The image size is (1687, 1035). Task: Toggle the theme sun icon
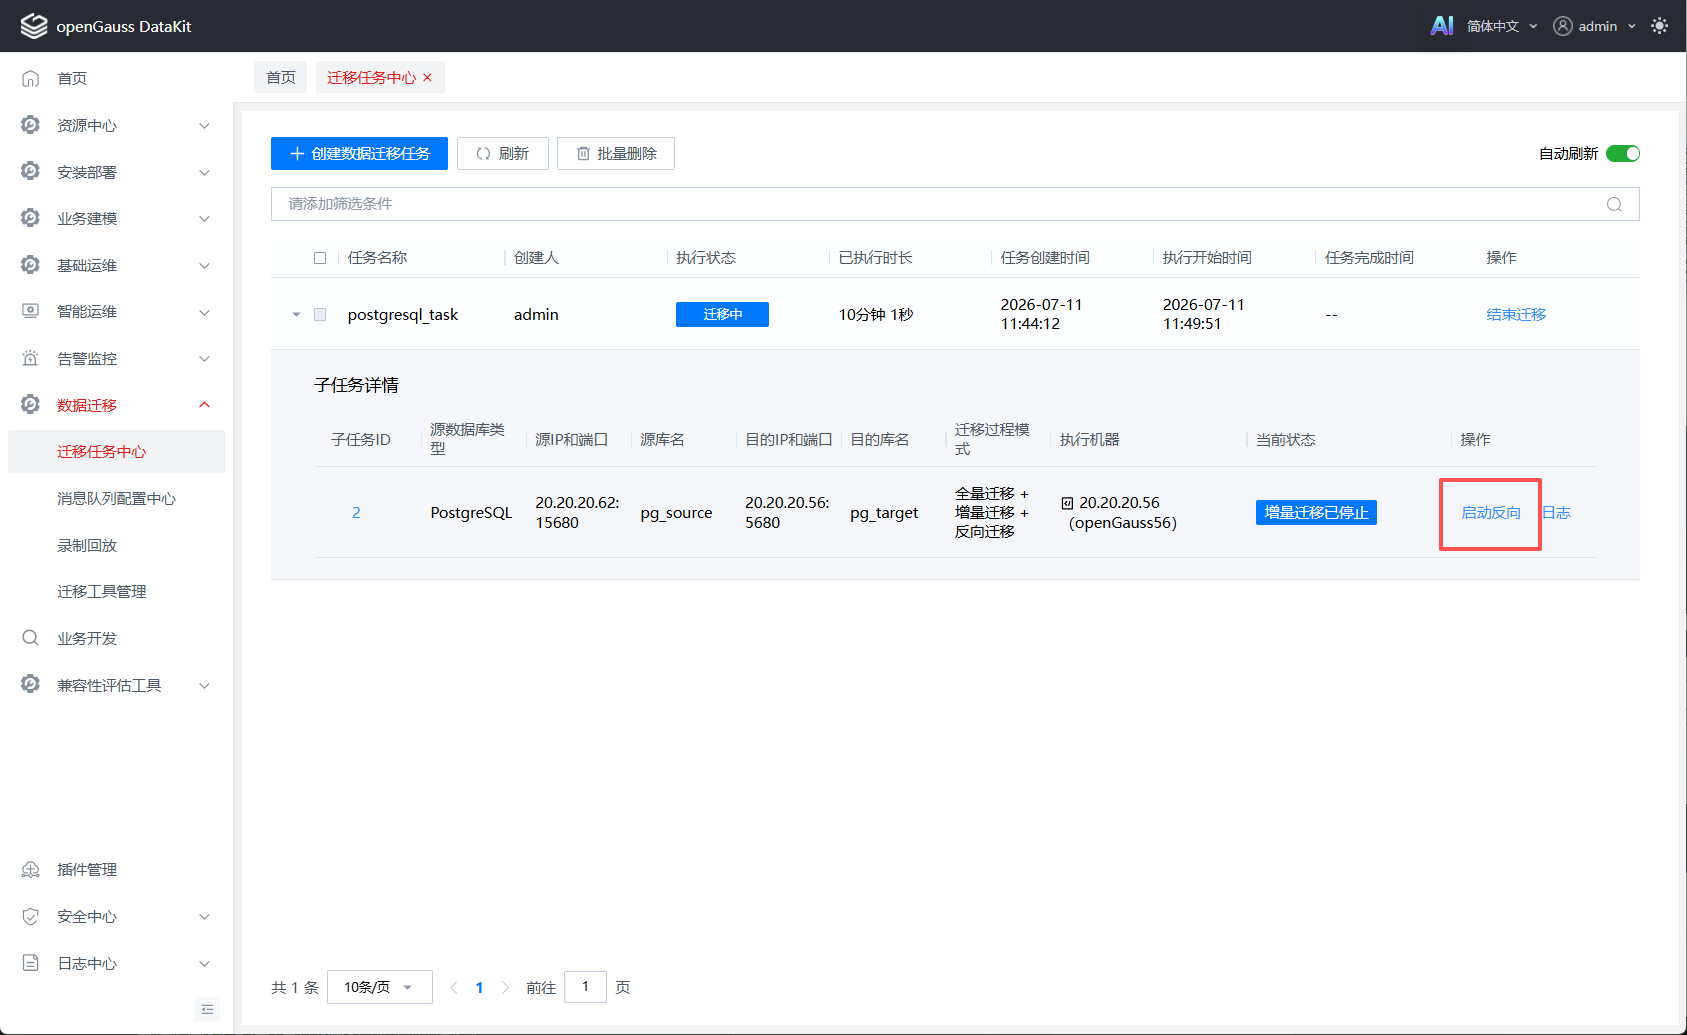coord(1660,26)
